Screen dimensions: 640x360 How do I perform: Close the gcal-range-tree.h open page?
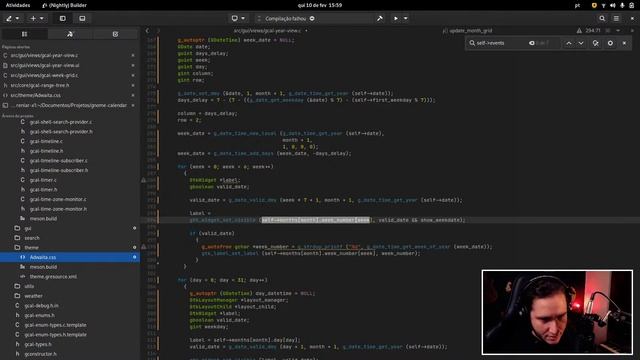(133, 85)
